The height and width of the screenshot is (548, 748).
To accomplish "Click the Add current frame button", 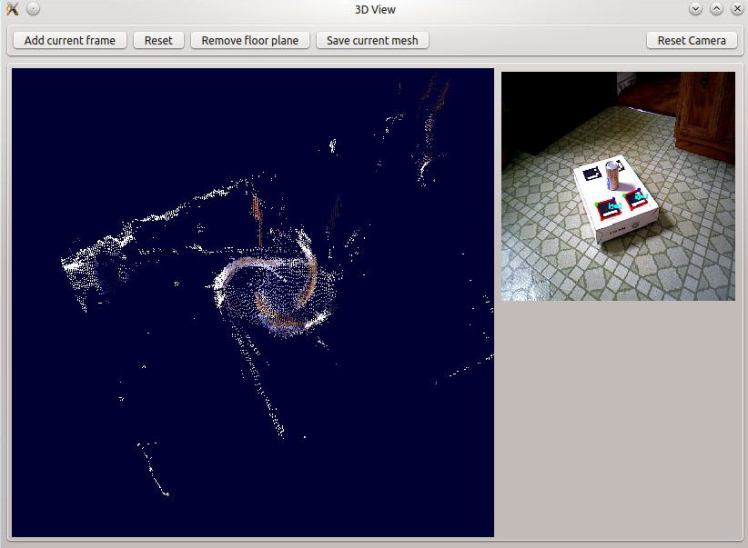I will 69,40.
